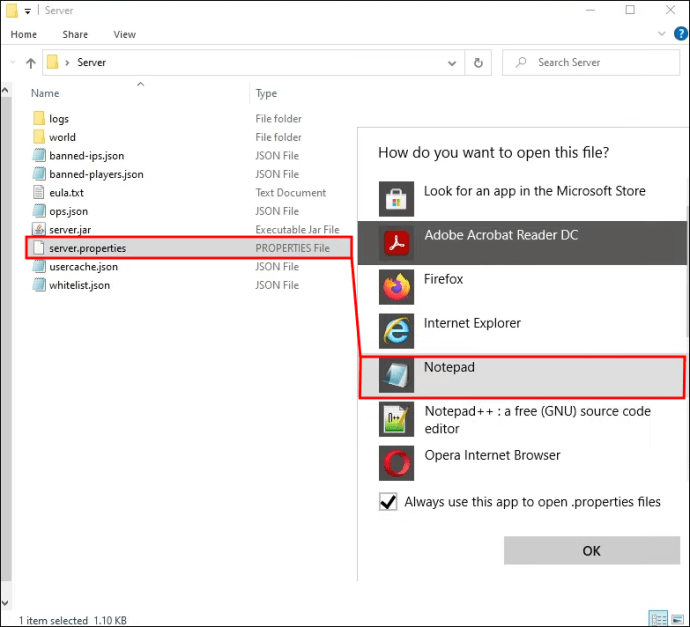
Task: Select the Firefox icon in app list
Action: [397, 287]
